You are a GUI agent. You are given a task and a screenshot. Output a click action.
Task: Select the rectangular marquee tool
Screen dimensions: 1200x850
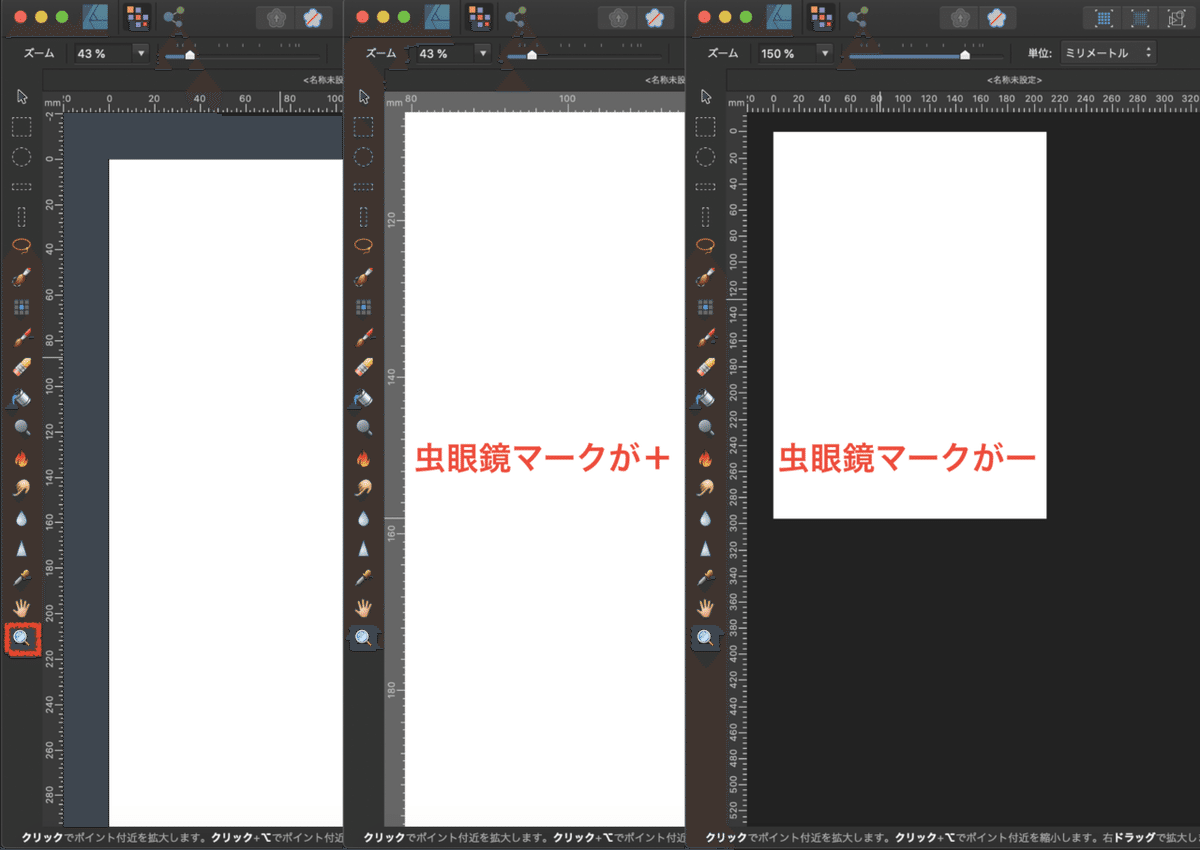[x=22, y=127]
